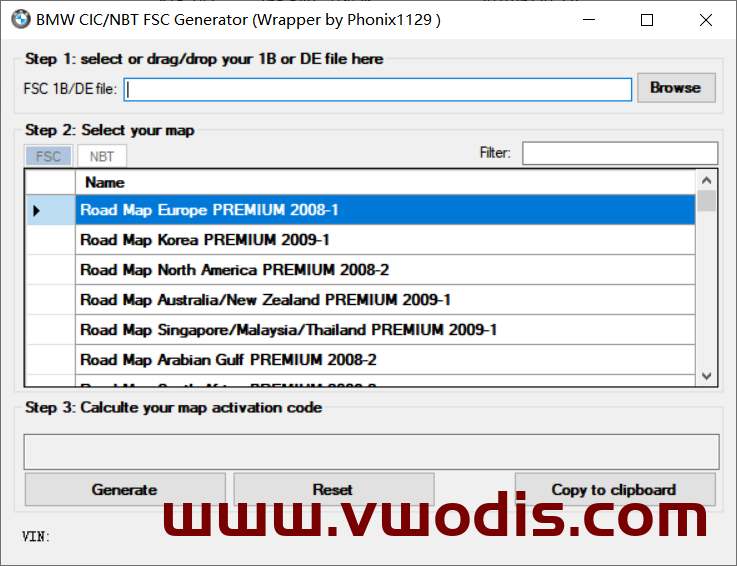Select Road Map Europe PREMIUM 2008-1
The width and height of the screenshot is (737, 566).
[x=385, y=210]
